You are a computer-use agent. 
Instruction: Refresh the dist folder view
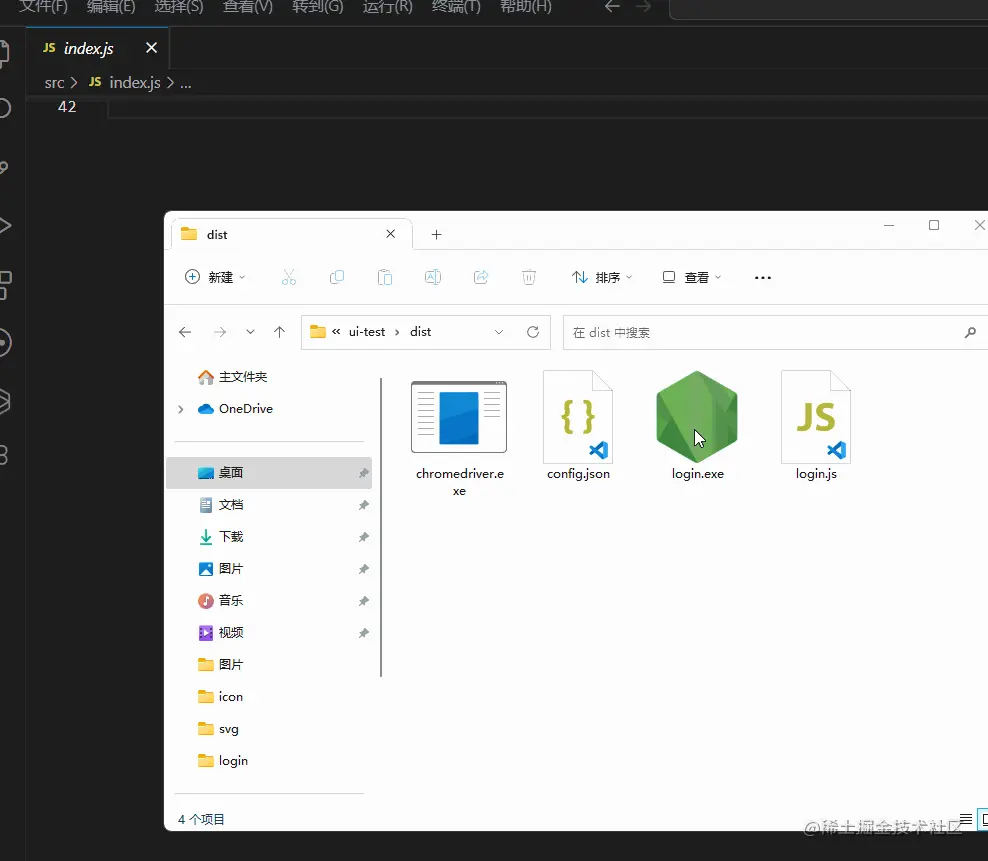[533, 332]
